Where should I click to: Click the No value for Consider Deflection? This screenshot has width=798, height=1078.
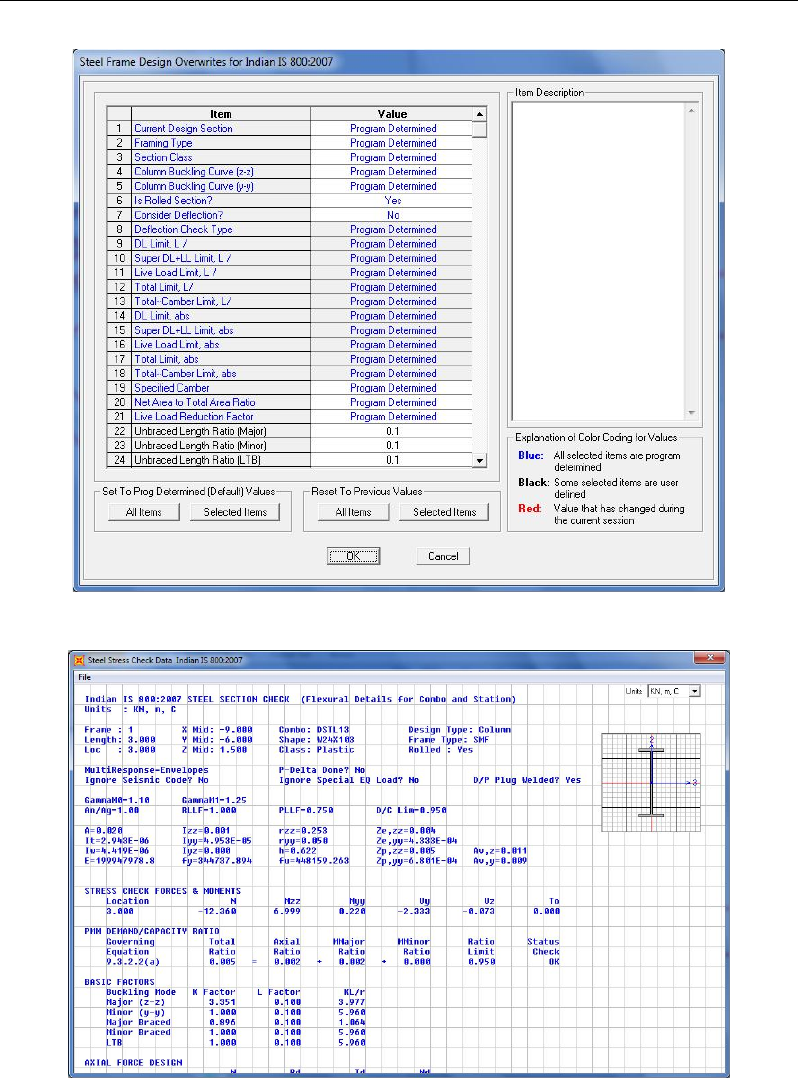click(x=392, y=215)
